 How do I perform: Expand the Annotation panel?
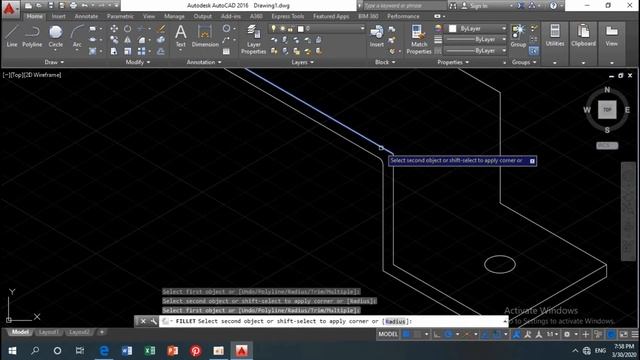pyautogui.click(x=204, y=62)
